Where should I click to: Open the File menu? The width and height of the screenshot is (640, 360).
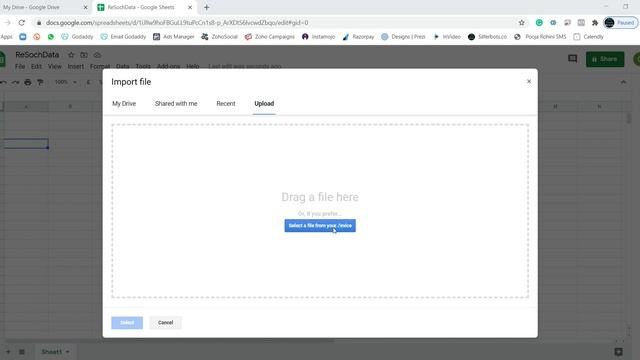20,66
